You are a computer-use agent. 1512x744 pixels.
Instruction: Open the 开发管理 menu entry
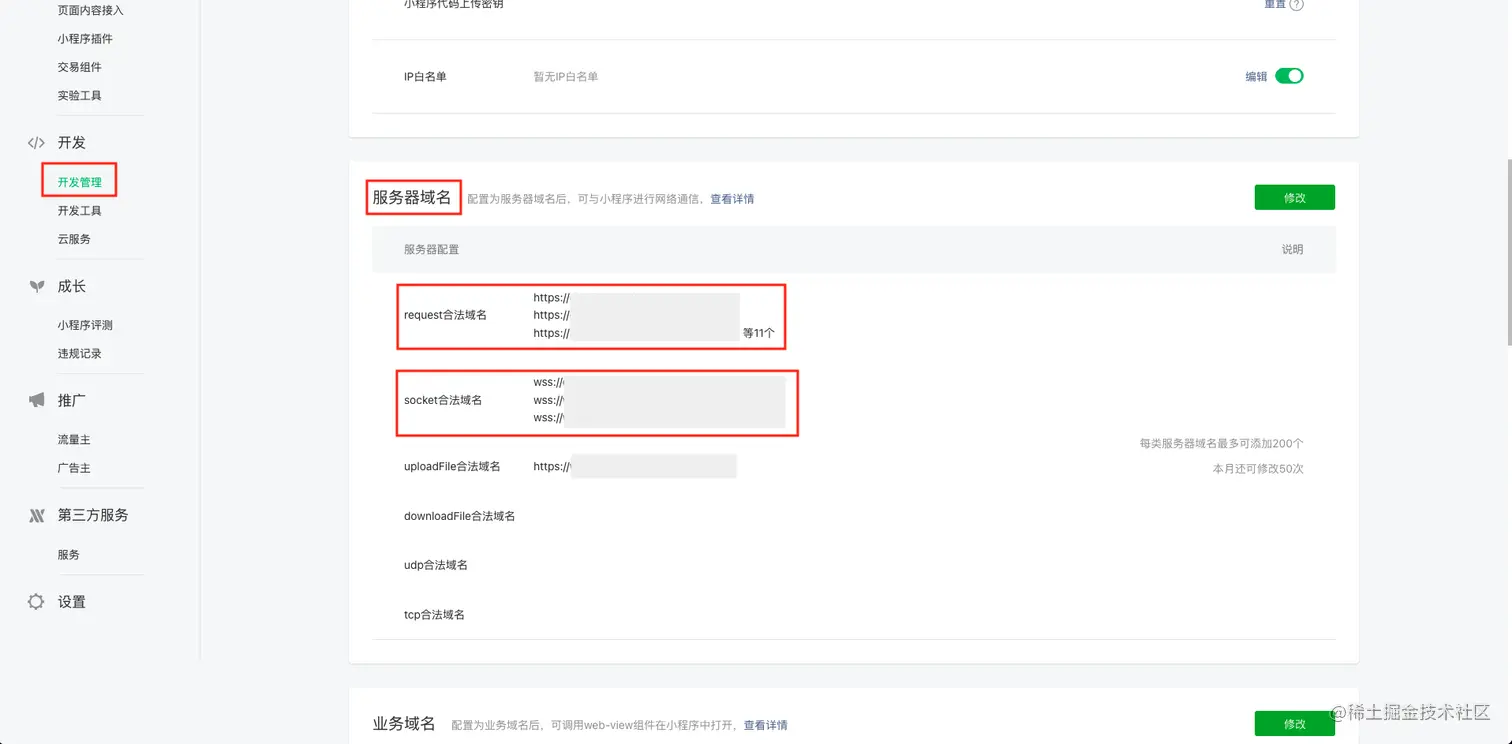tap(79, 181)
